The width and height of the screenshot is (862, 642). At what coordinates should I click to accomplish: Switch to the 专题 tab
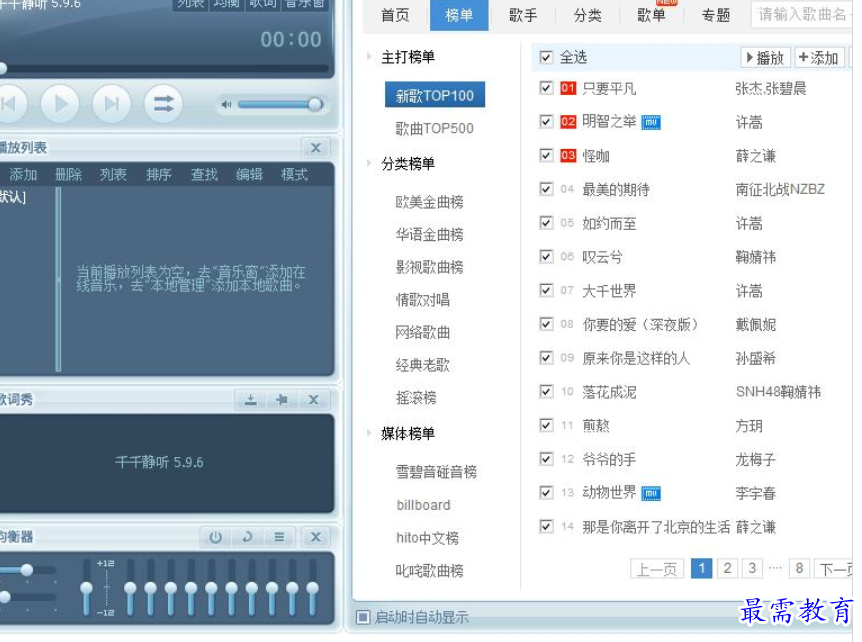[x=715, y=15]
